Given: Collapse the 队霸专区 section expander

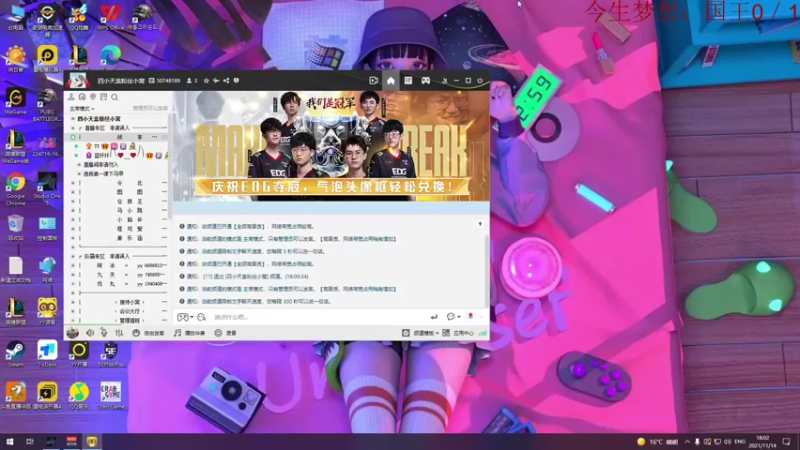Looking at the screenshot, I should 73,256.
